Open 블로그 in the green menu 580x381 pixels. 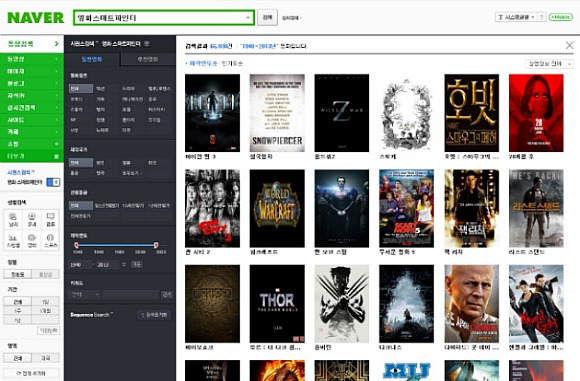pyautogui.click(x=32, y=83)
